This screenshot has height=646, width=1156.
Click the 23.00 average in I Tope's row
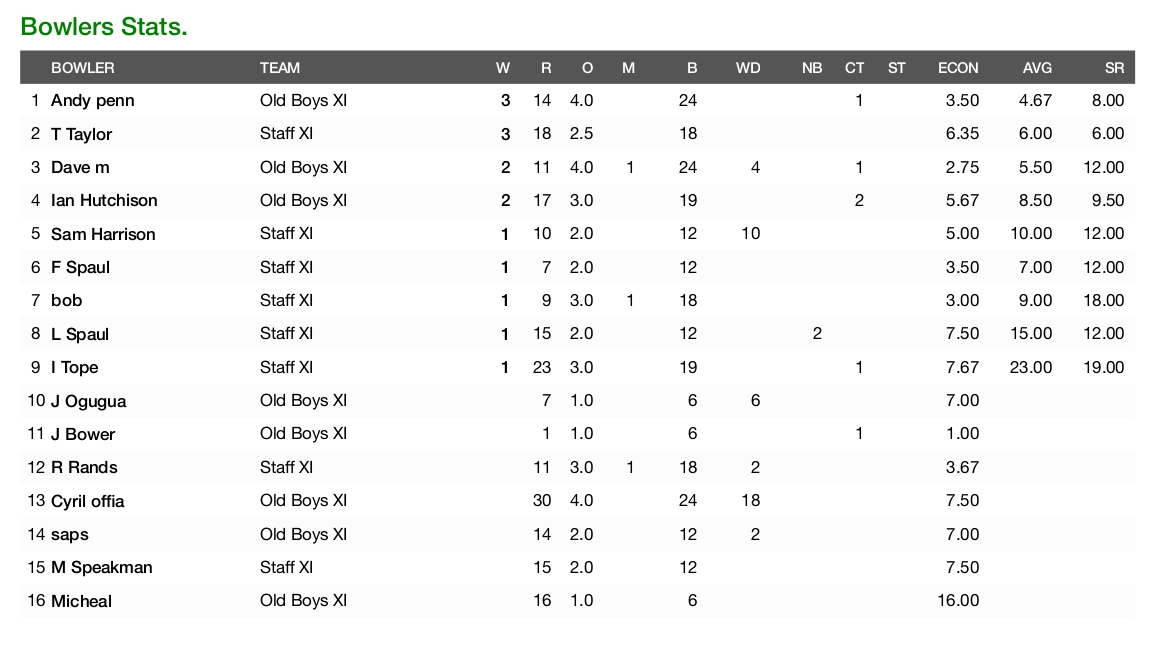[1031, 367]
